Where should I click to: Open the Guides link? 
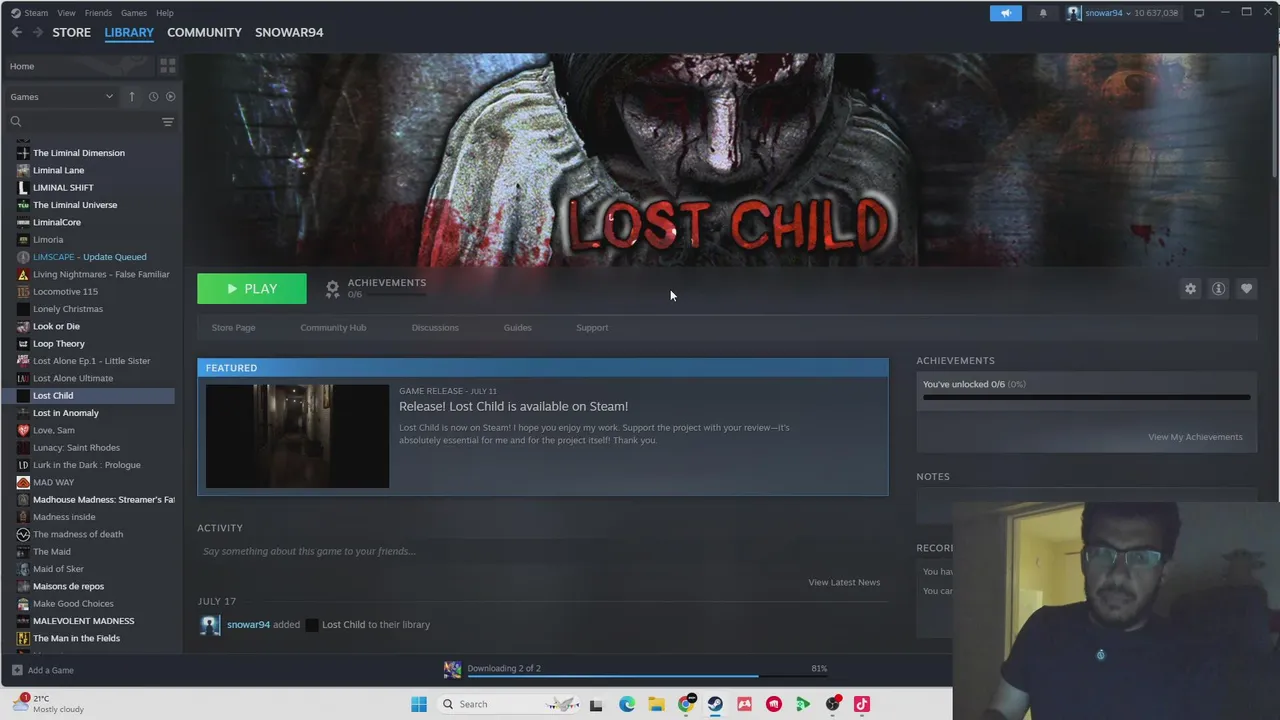pos(517,328)
